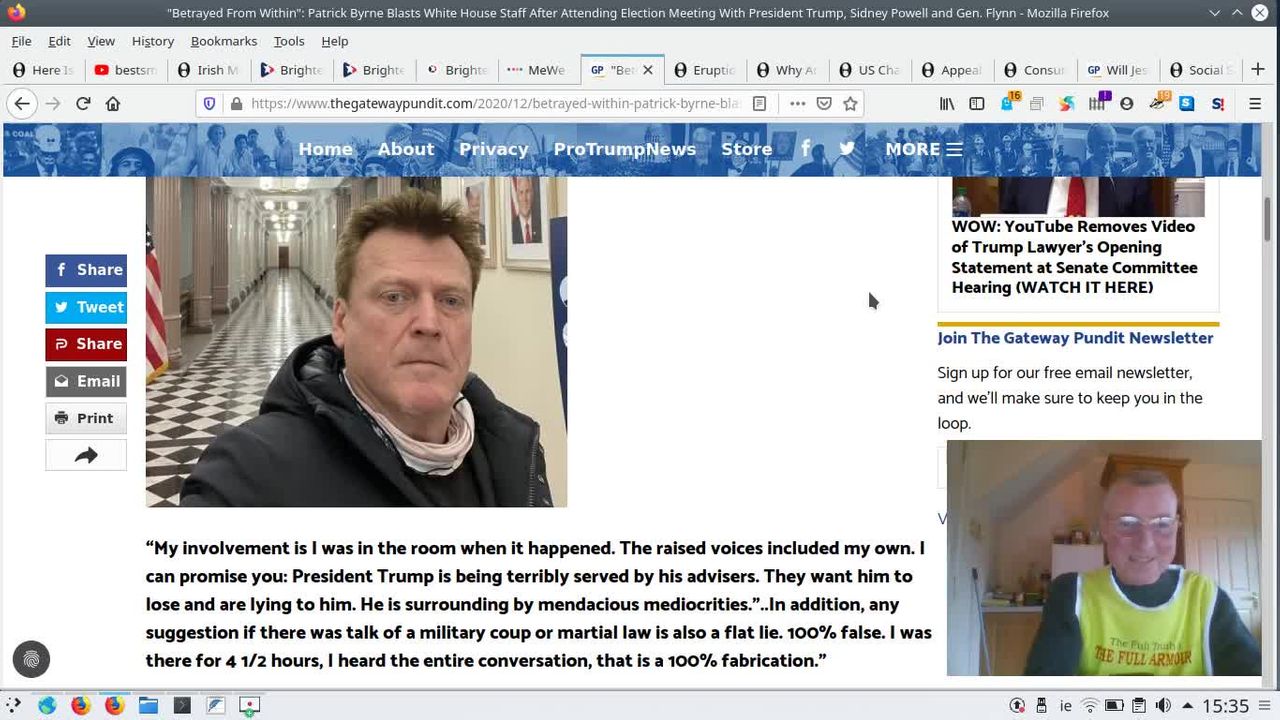Open the Bookmarks menu
Viewport: 1280px width, 720px height.
tap(223, 41)
